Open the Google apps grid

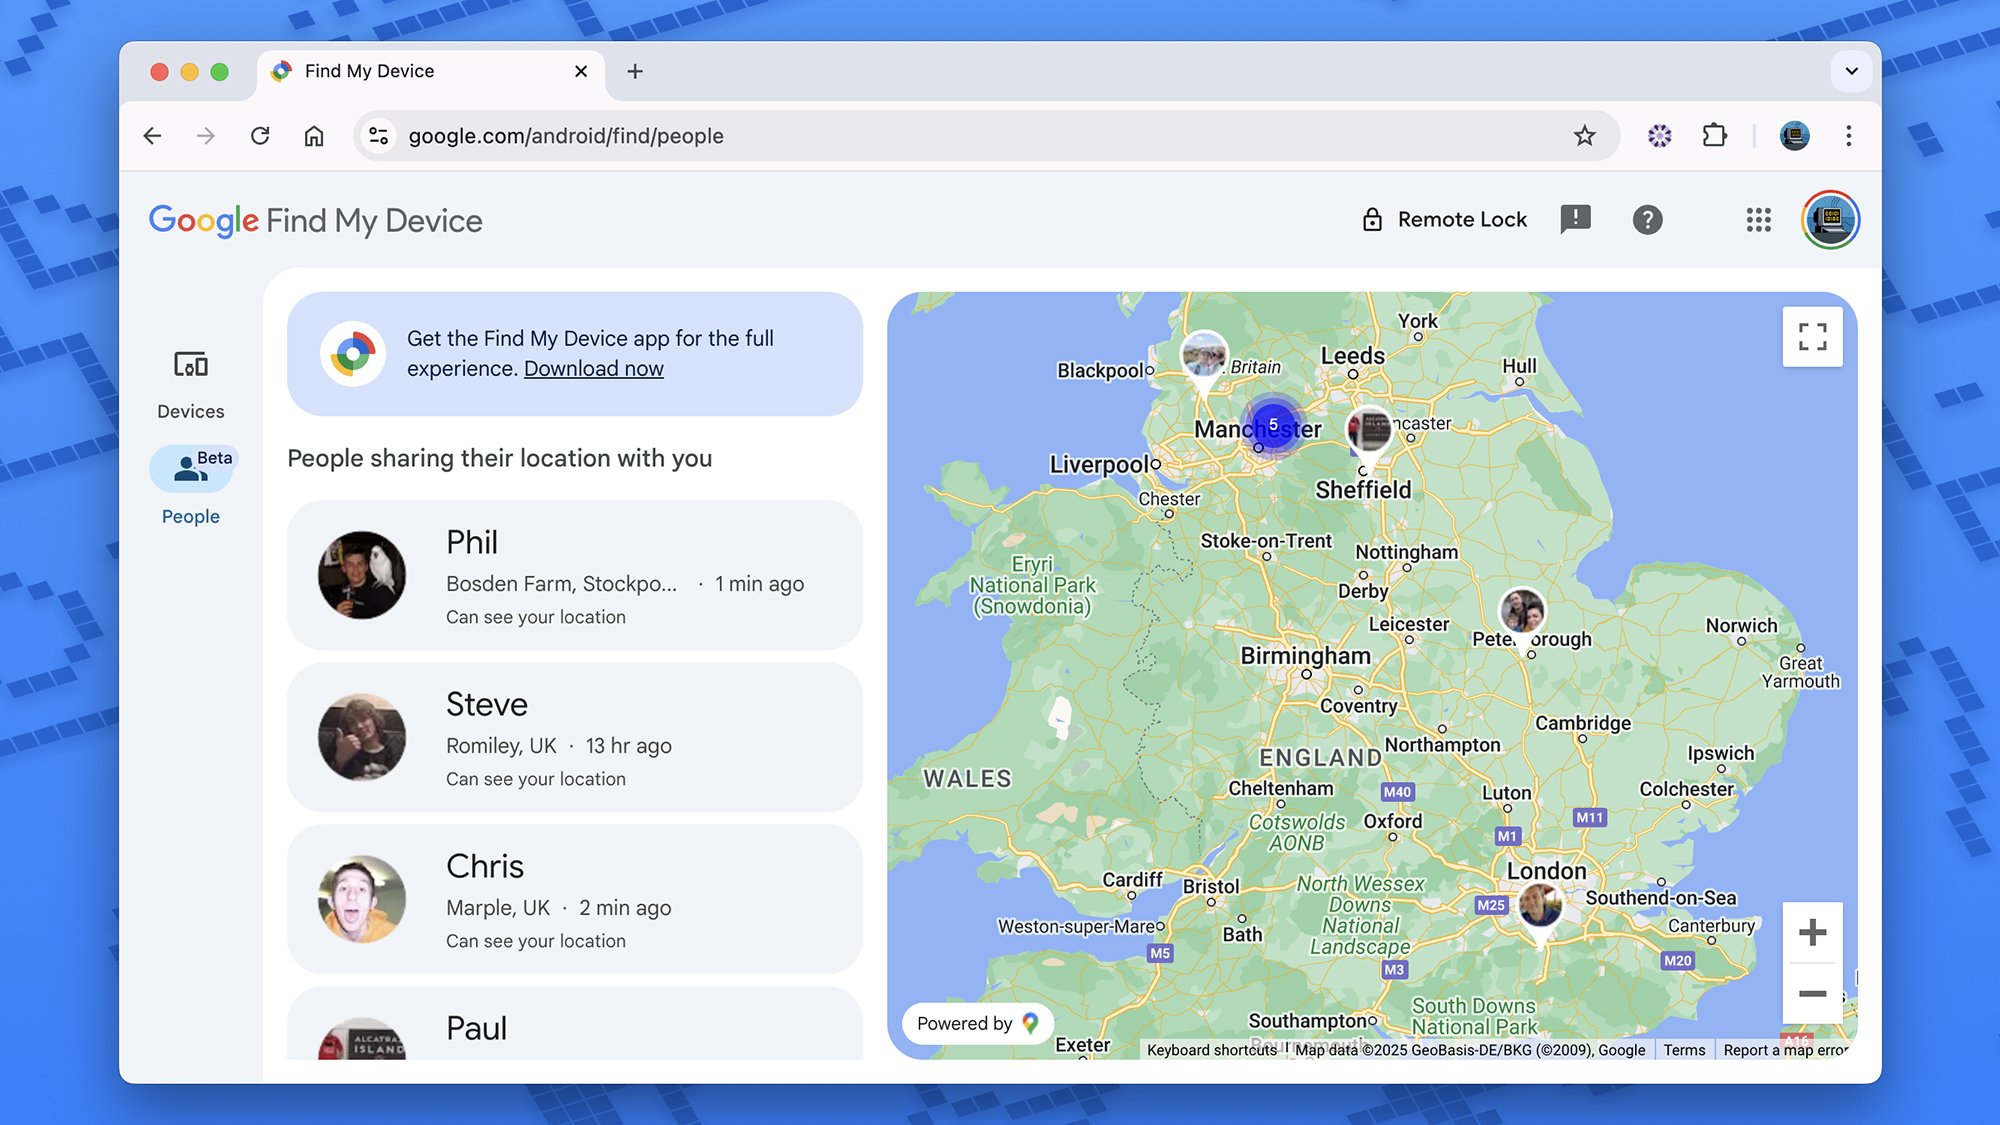[1757, 220]
